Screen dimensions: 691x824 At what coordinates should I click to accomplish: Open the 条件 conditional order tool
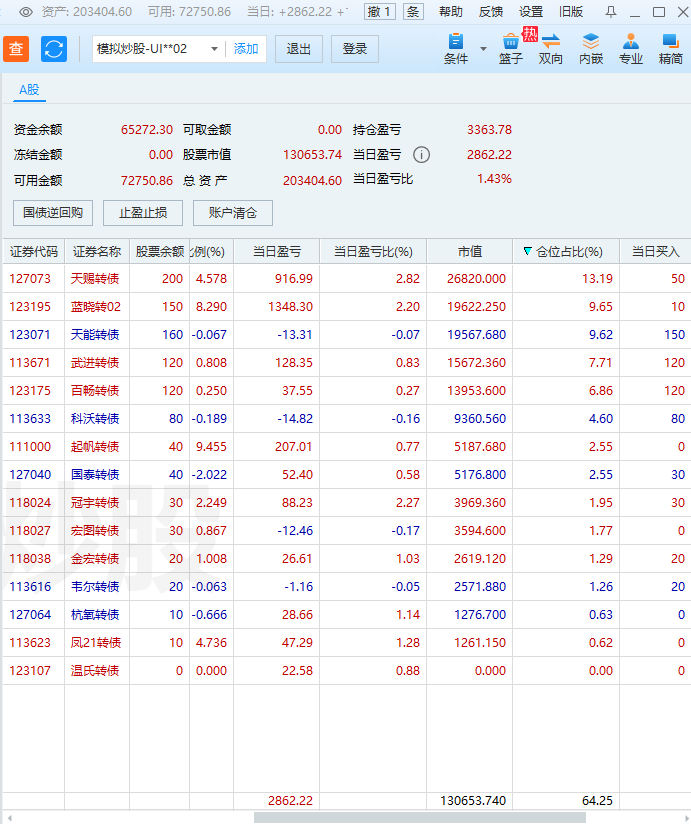tap(456, 49)
